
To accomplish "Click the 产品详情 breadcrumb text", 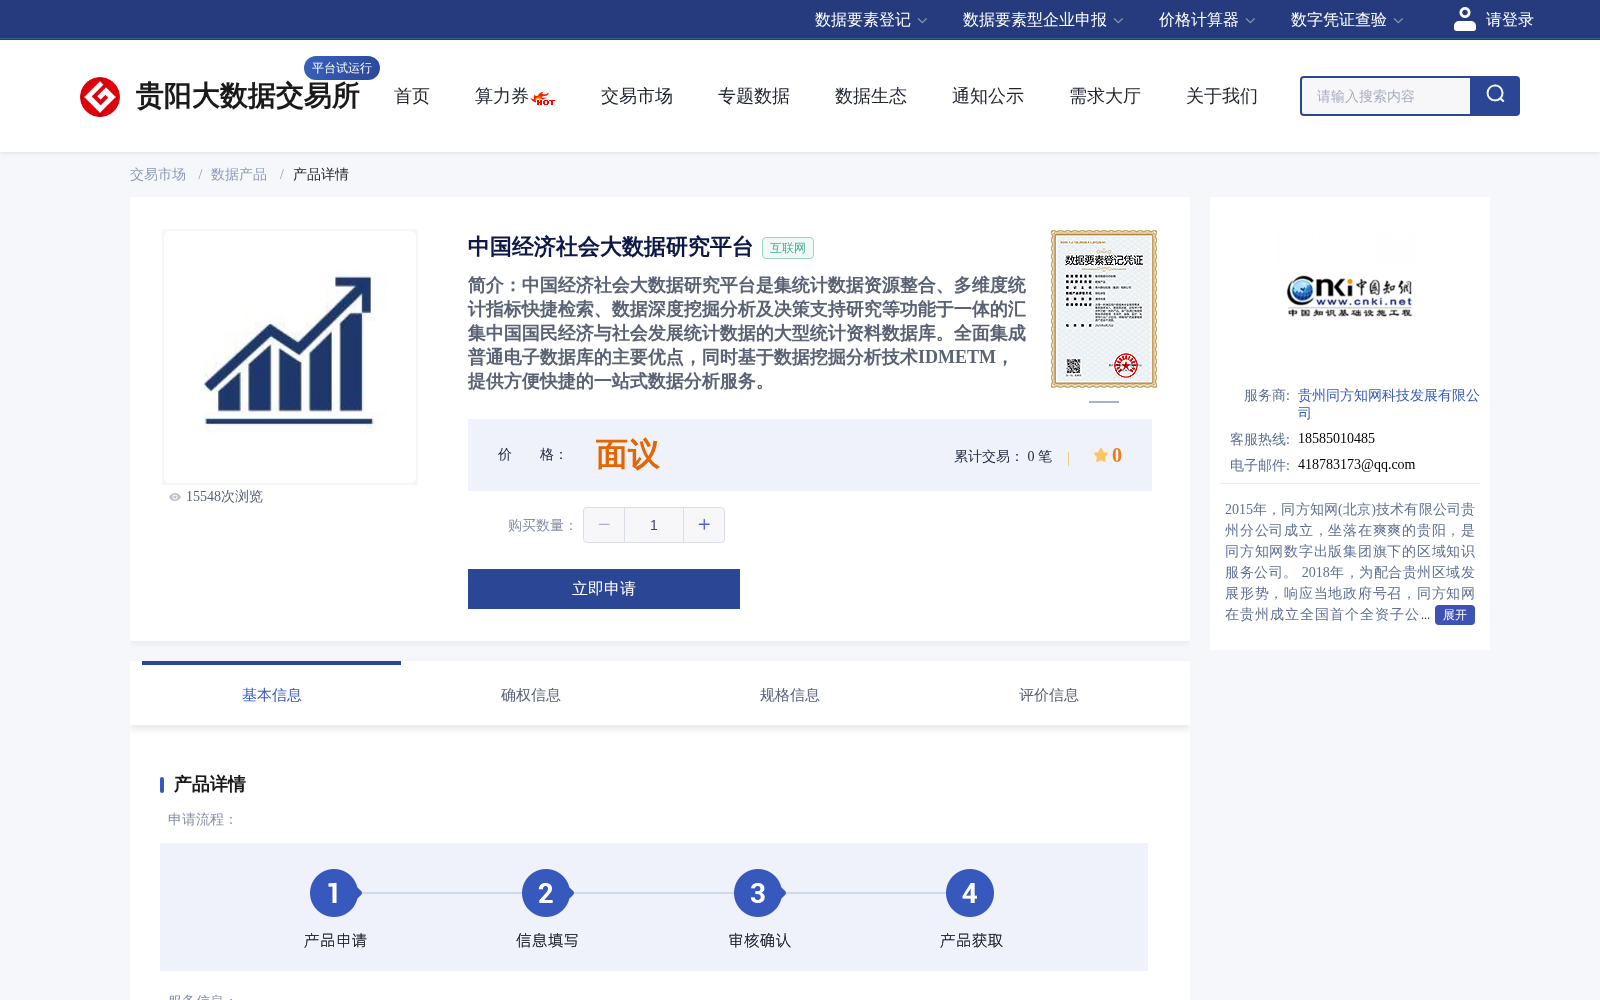I will click(321, 174).
